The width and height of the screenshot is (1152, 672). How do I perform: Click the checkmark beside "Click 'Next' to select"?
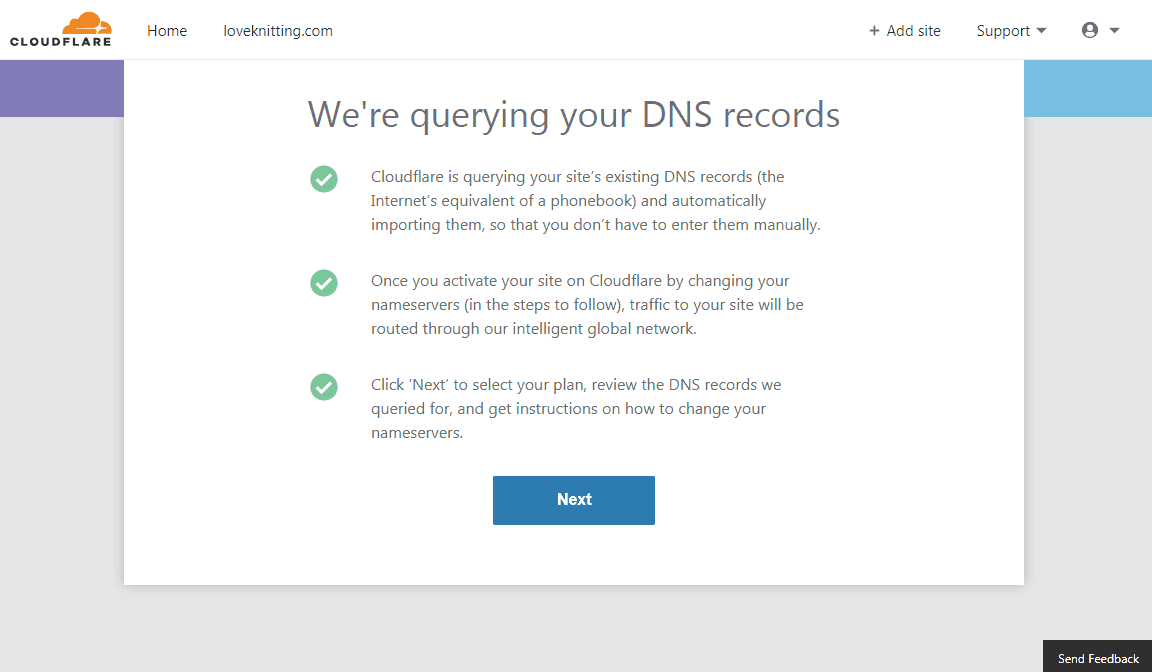324,387
